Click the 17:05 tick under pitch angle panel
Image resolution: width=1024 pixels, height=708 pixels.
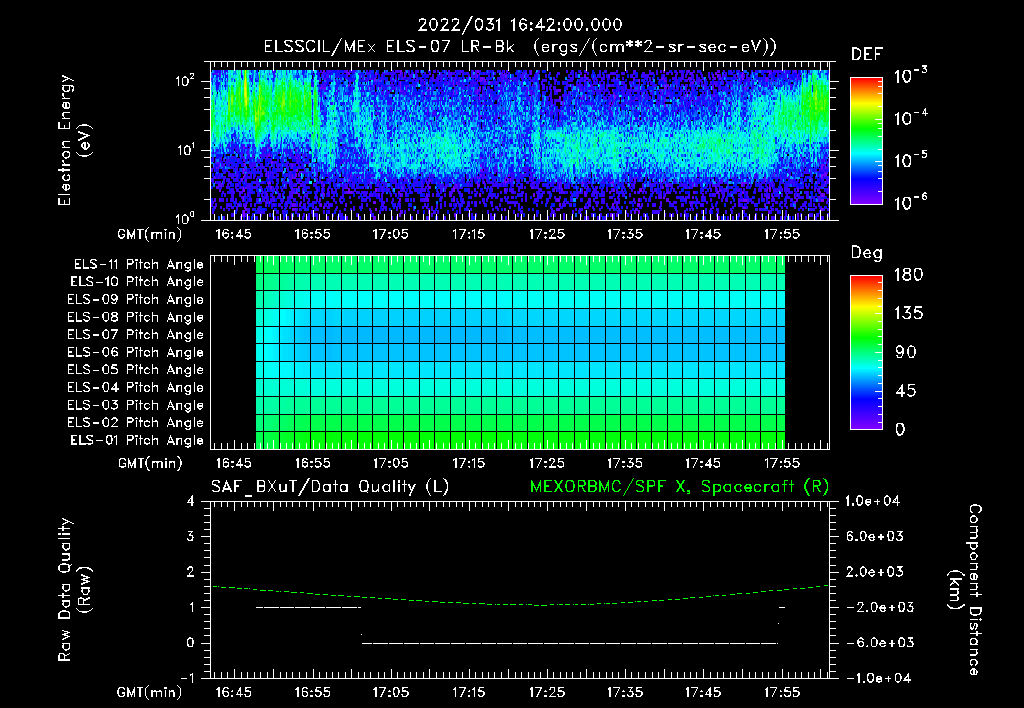tap(391, 463)
